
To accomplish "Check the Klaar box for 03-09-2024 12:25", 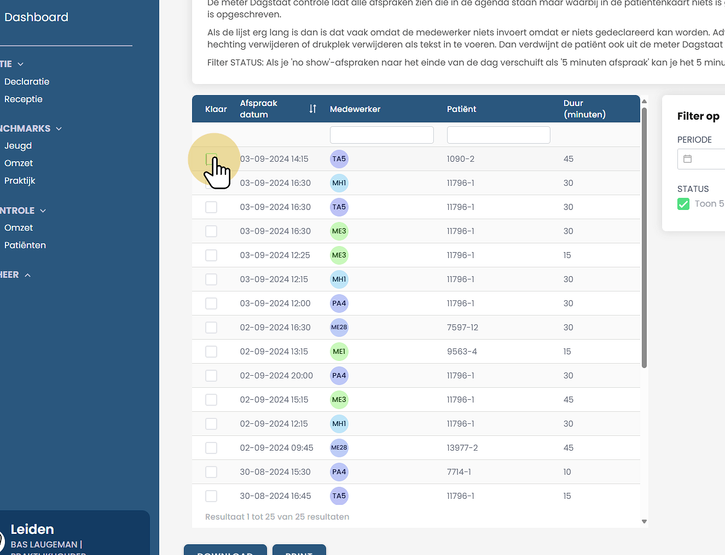I will coord(211,255).
